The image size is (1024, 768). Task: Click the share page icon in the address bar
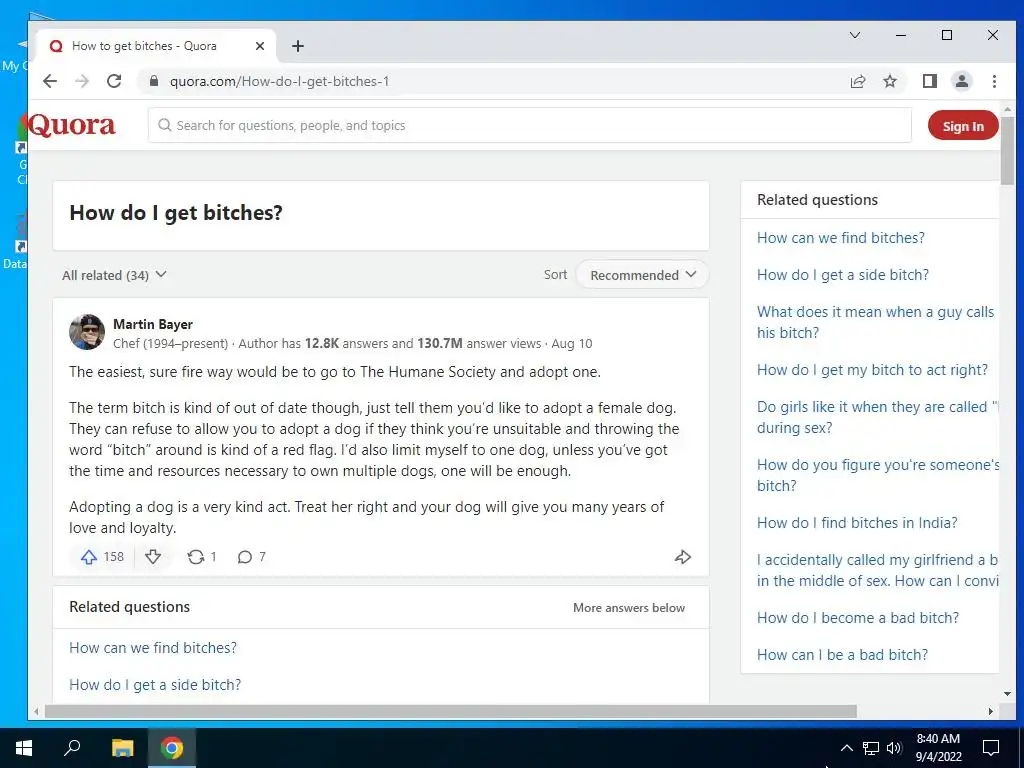[857, 81]
